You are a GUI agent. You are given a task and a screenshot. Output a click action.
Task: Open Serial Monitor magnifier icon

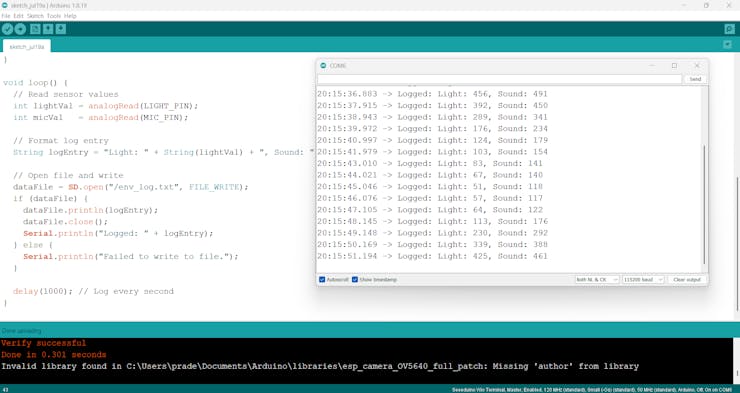pyautogui.click(x=730, y=29)
